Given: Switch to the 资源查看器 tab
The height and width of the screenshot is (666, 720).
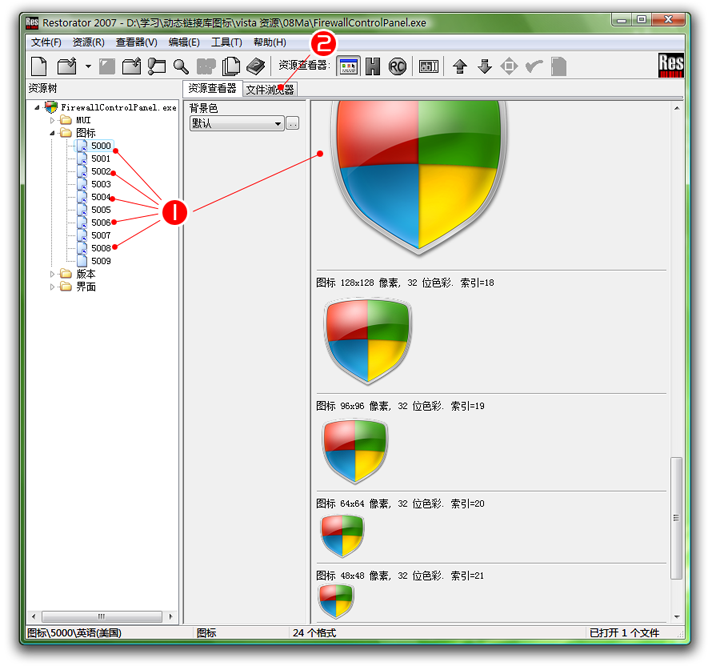Looking at the screenshot, I should click(x=212, y=88).
